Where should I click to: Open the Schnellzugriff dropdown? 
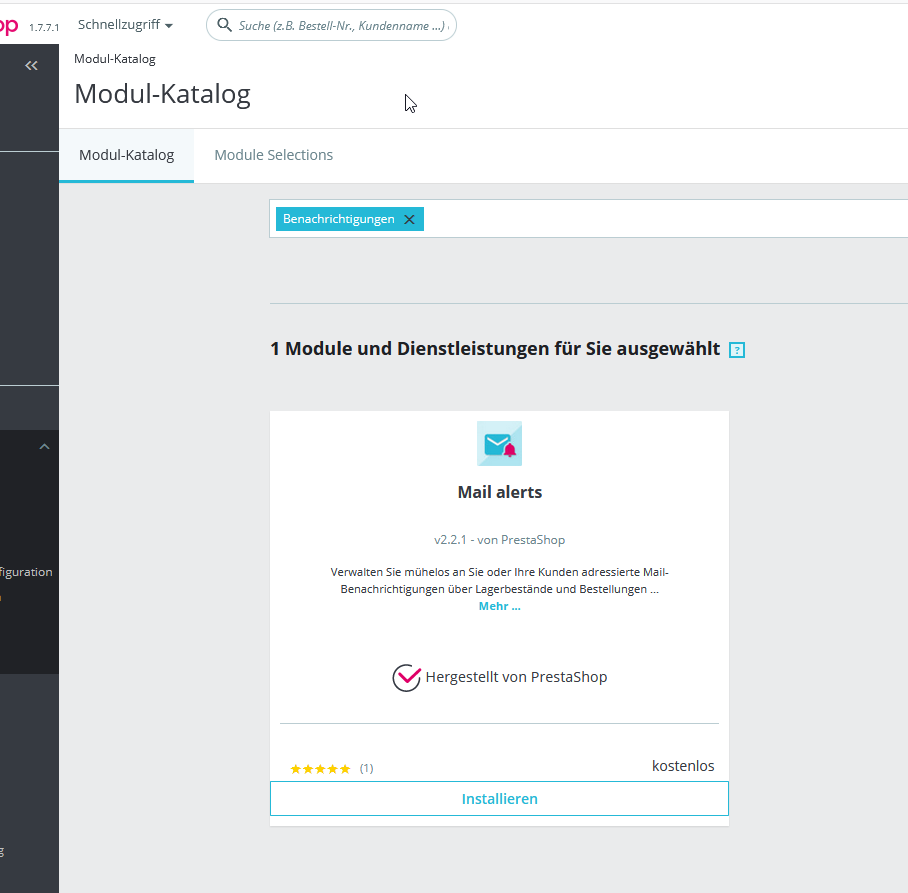(125, 25)
